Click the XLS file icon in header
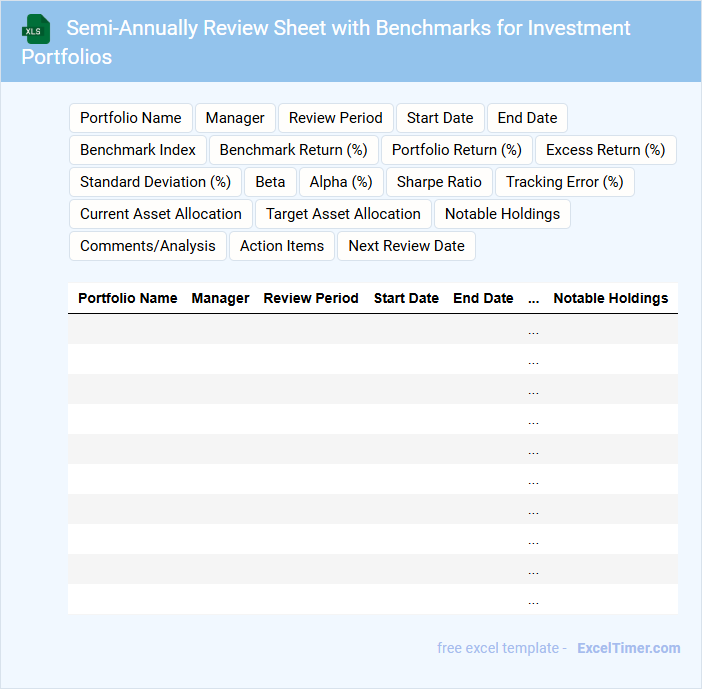 point(37,29)
